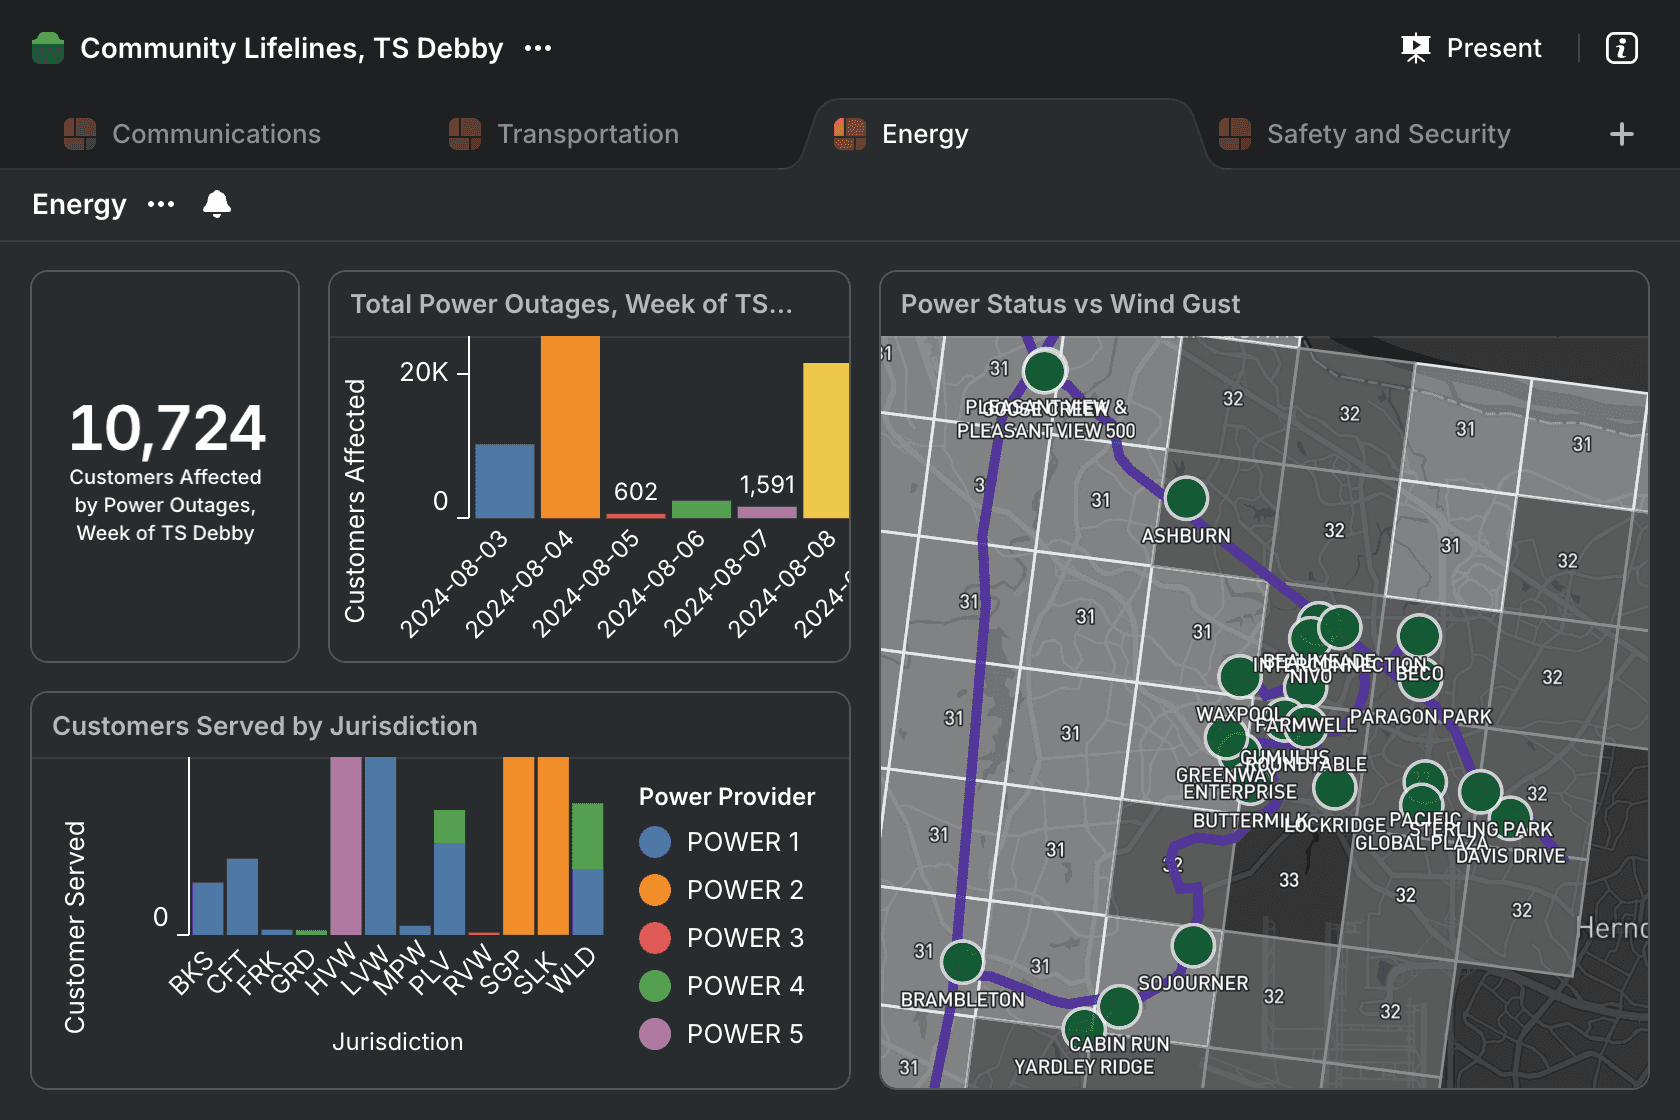Open the dashboard title ellipsis menu
The width and height of the screenshot is (1680, 1120).
[538, 48]
